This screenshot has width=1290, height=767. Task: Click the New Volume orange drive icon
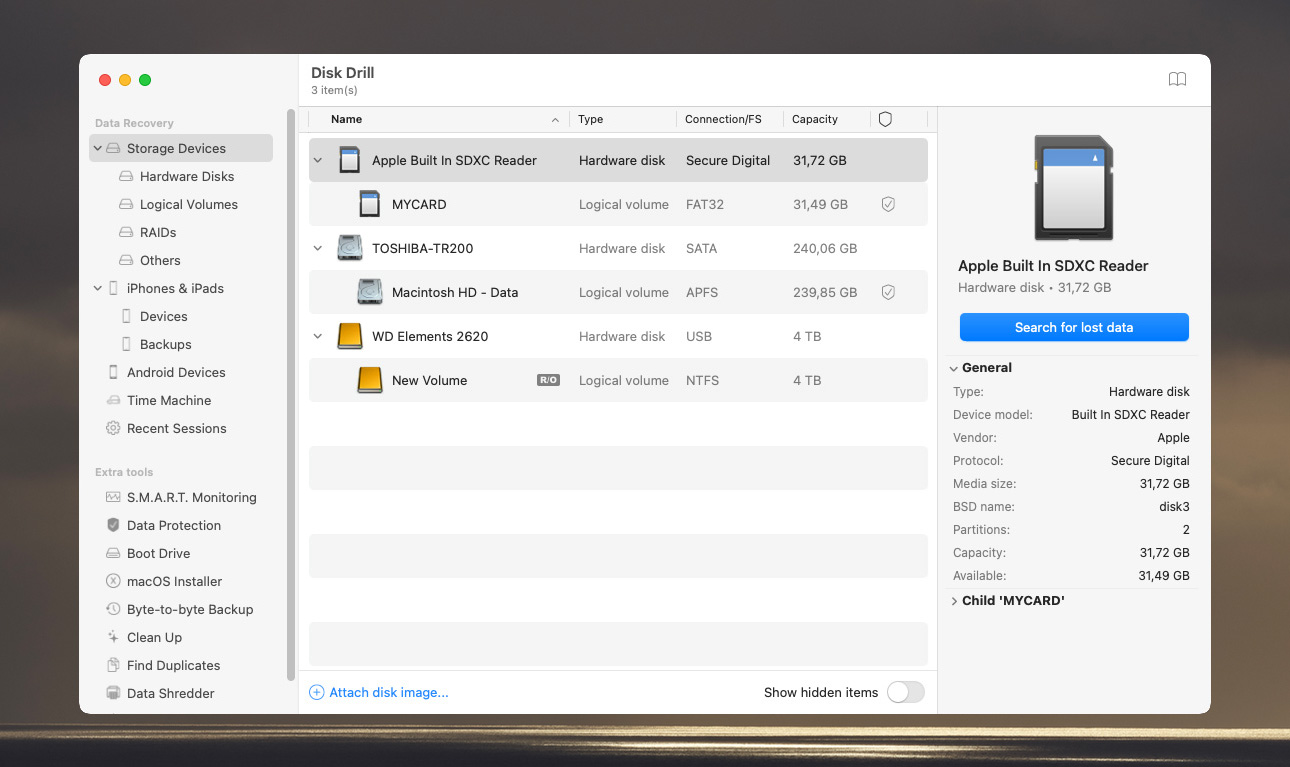click(369, 380)
